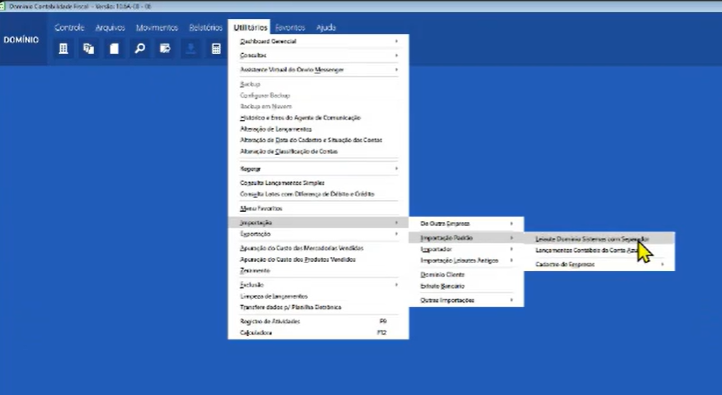Open search with the magnifier icon
Viewport: 722px width, 395px height.
(140, 48)
